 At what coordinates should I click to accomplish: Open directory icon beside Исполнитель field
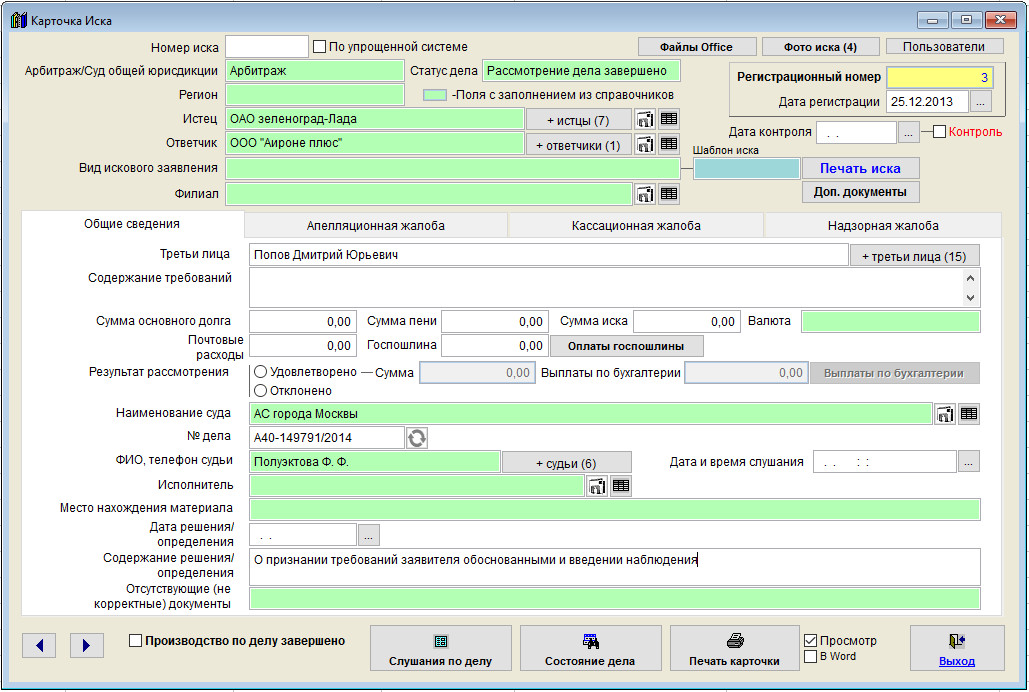597,486
